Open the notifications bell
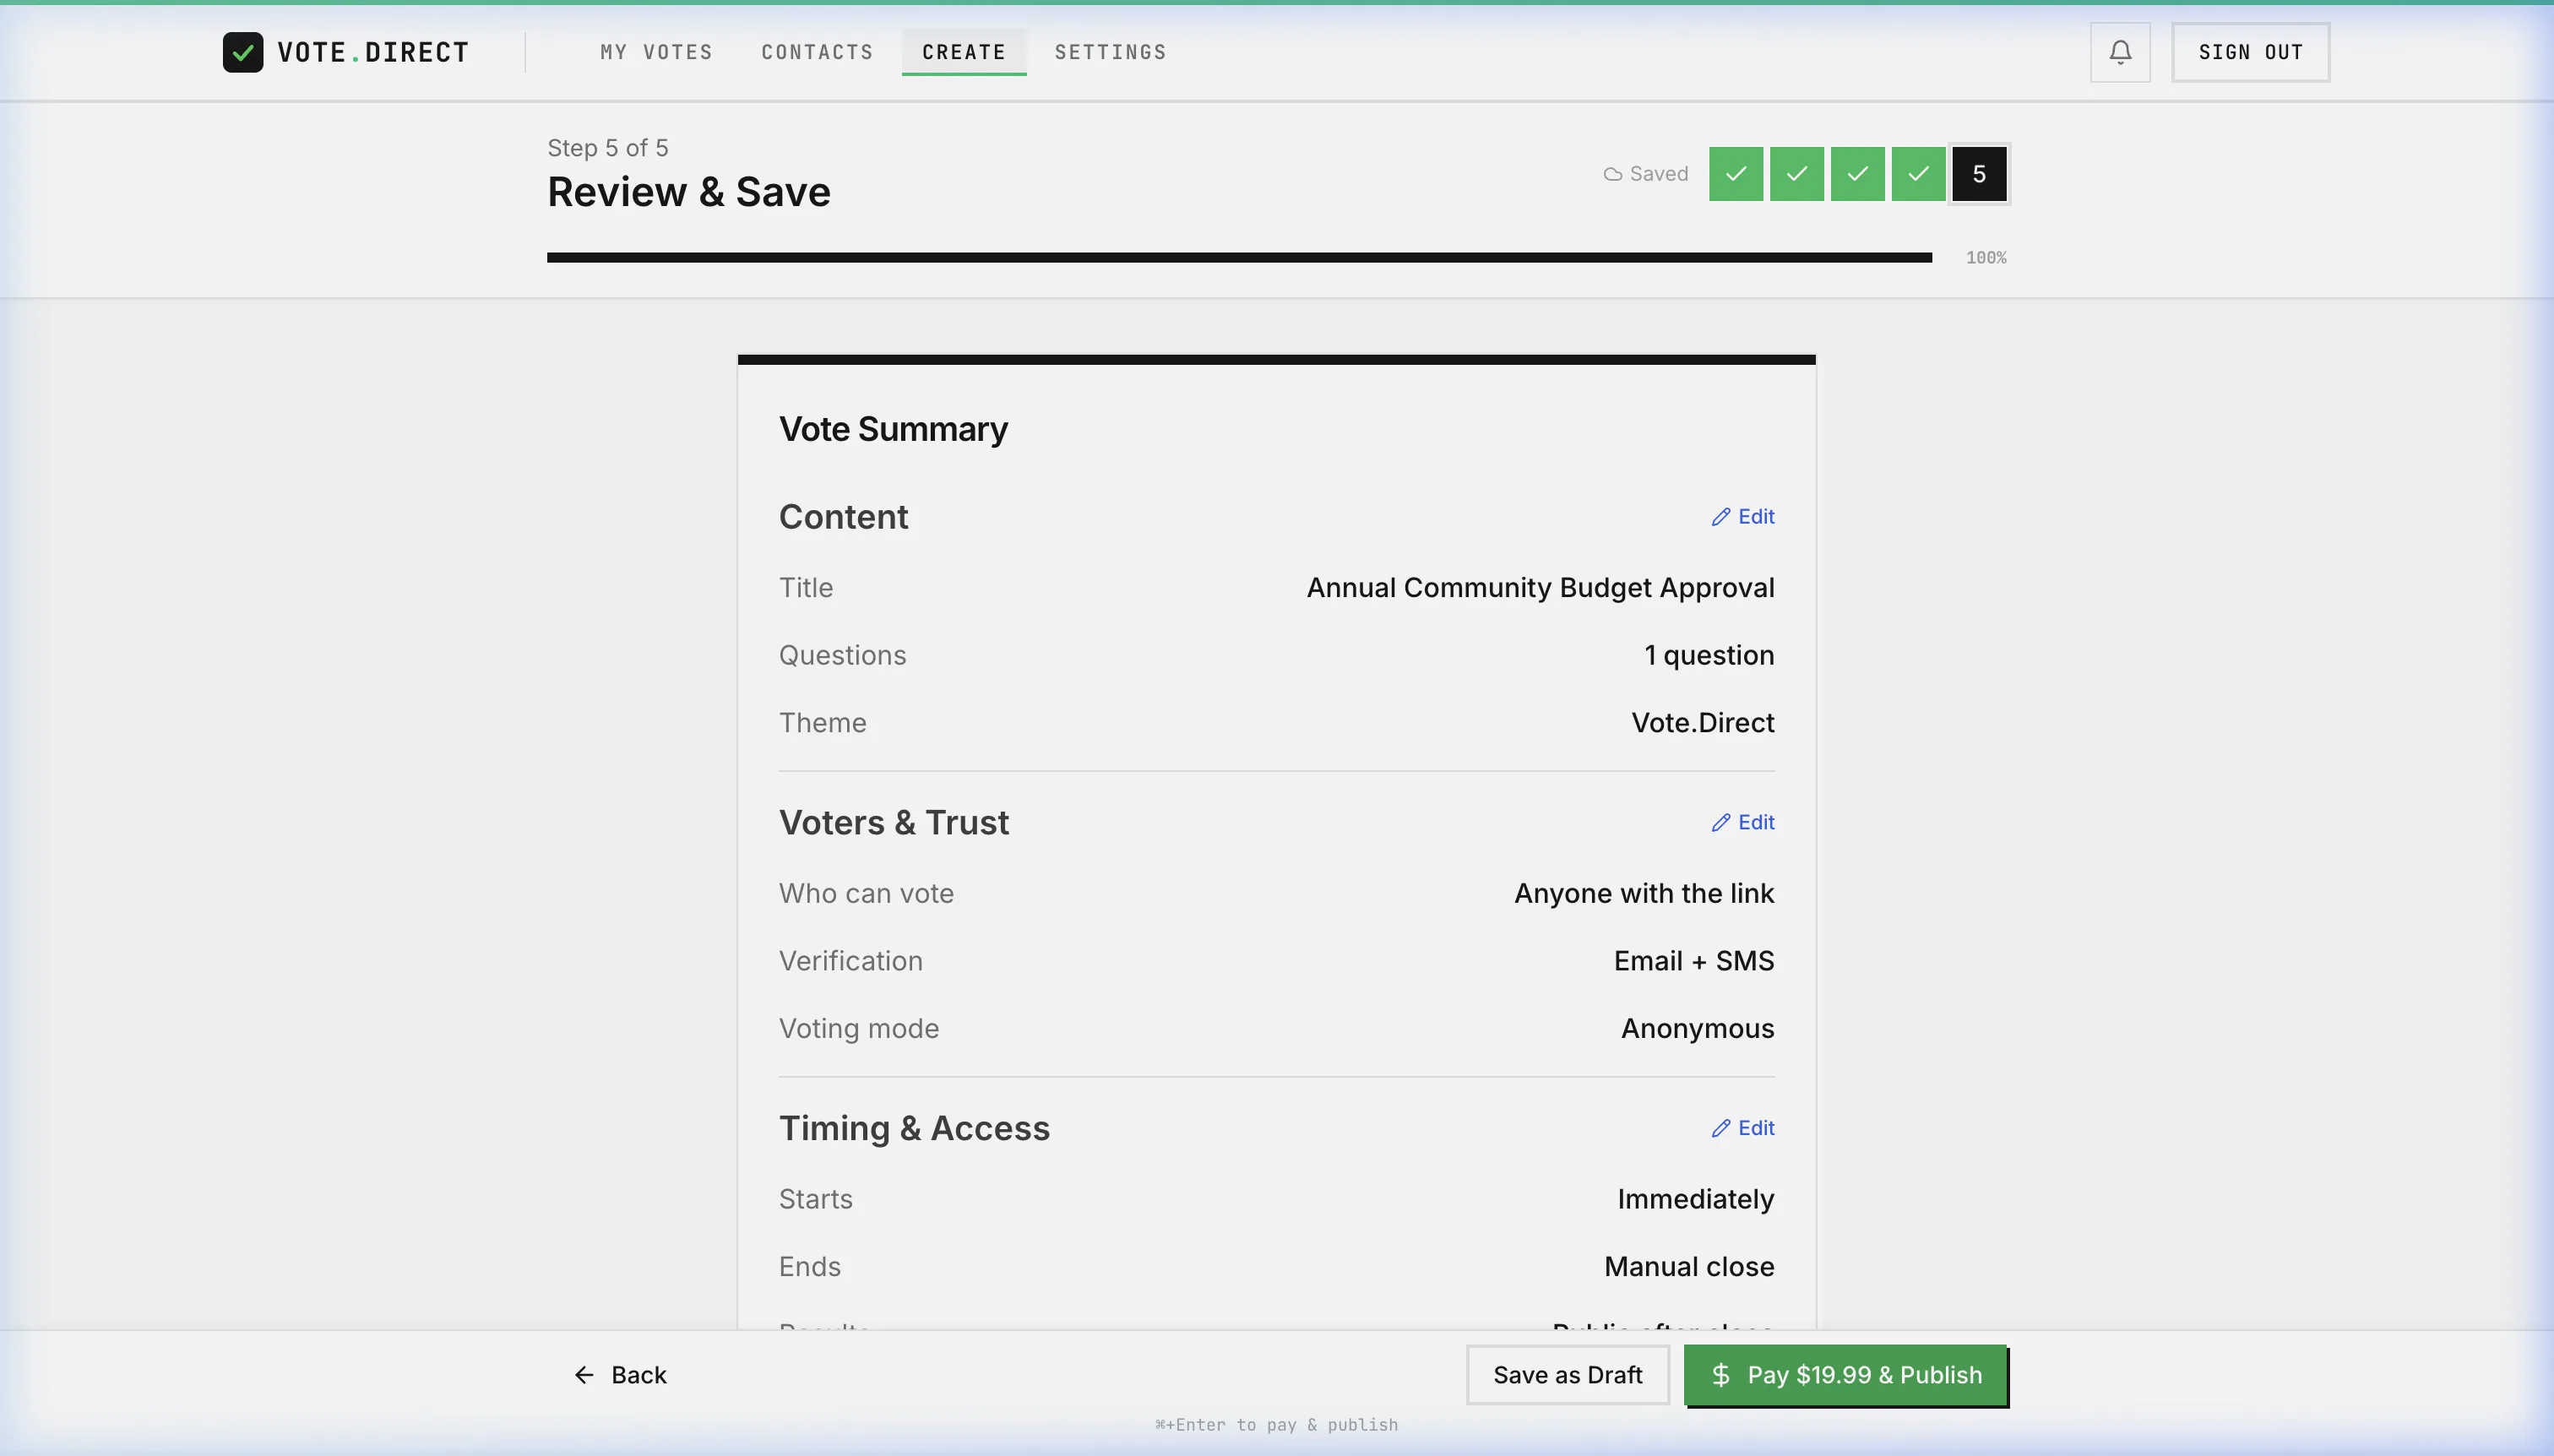The image size is (2554, 1456). (2120, 52)
